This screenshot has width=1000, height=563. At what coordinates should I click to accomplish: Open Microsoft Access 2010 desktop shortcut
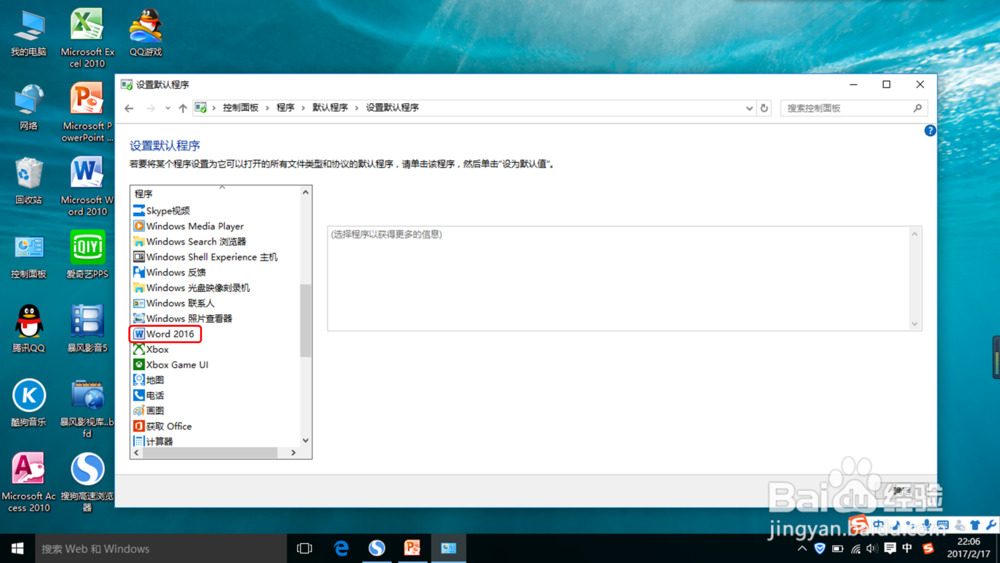coord(28,482)
